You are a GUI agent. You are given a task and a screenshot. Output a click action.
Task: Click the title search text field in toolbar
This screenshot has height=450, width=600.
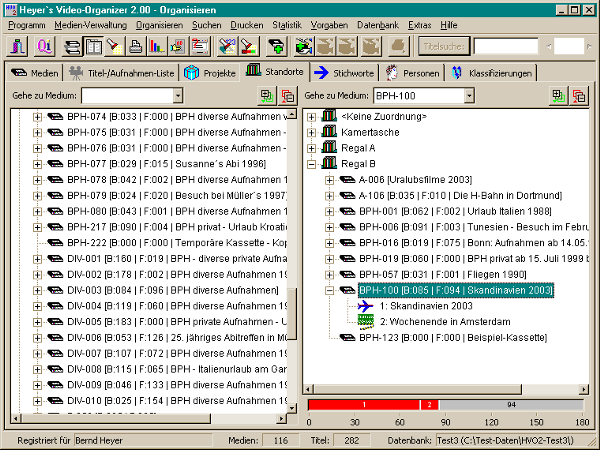tap(507, 46)
